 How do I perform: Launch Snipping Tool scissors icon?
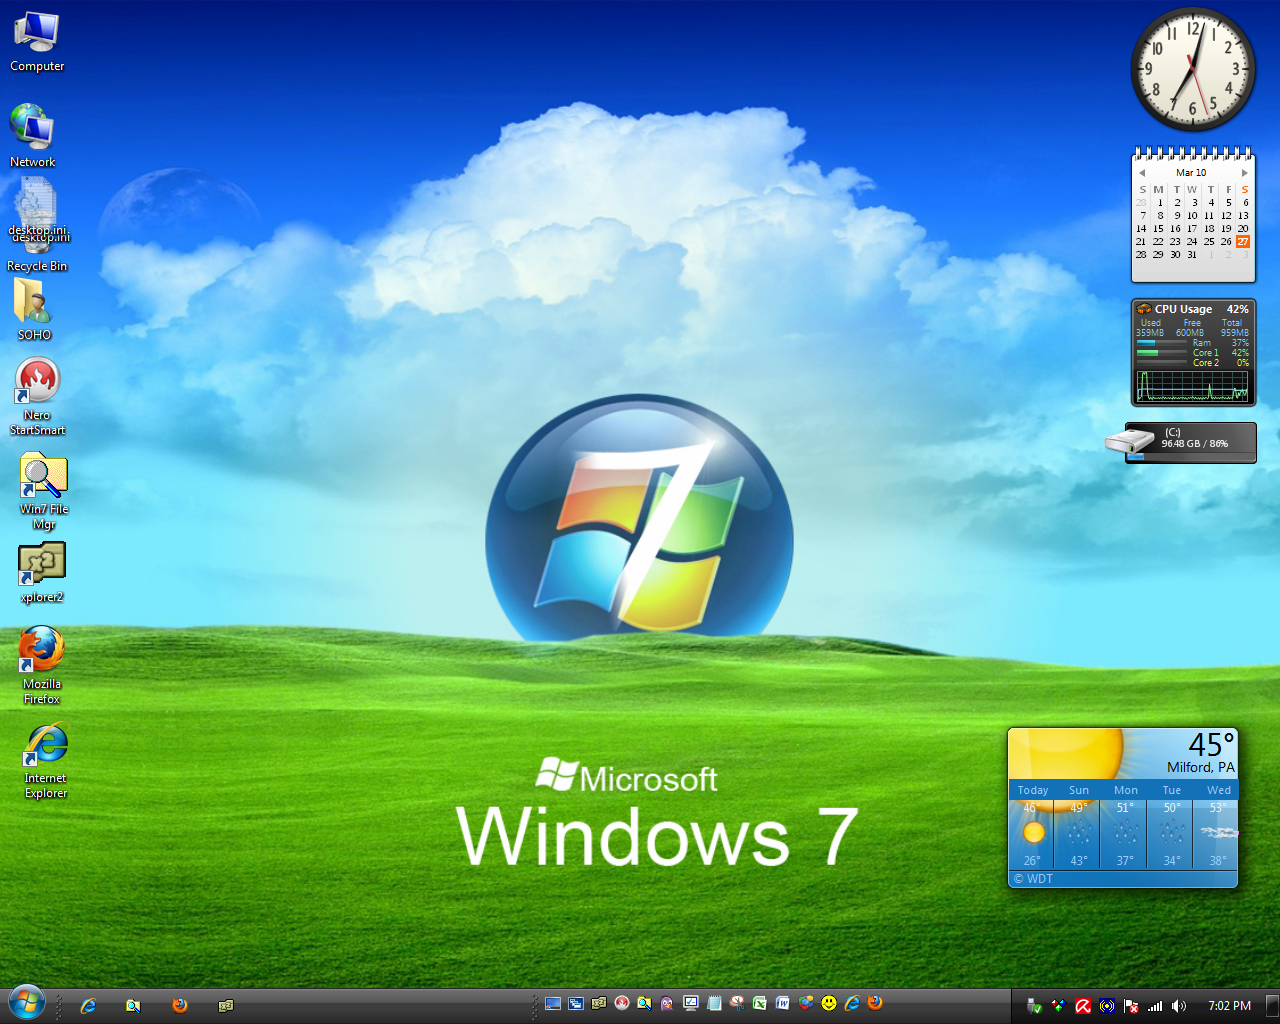point(737,1003)
